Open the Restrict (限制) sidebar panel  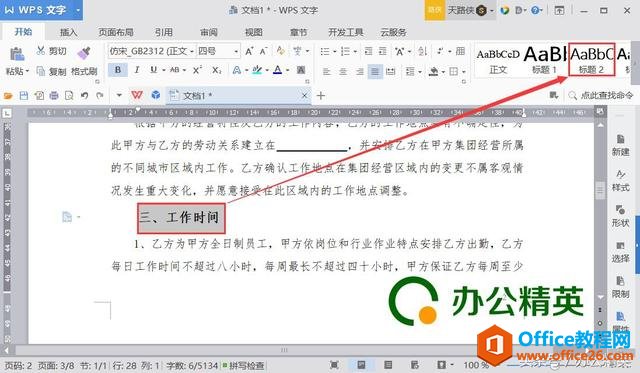click(x=620, y=287)
